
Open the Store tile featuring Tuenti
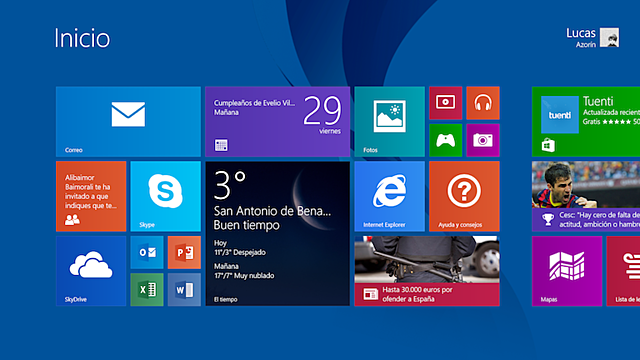click(x=586, y=121)
